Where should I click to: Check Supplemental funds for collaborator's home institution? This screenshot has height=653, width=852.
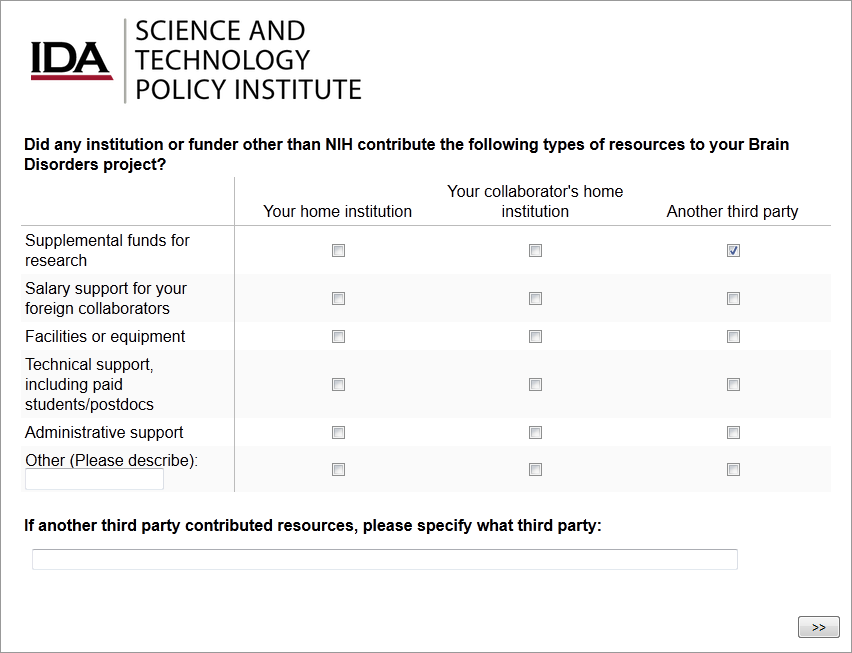click(535, 251)
